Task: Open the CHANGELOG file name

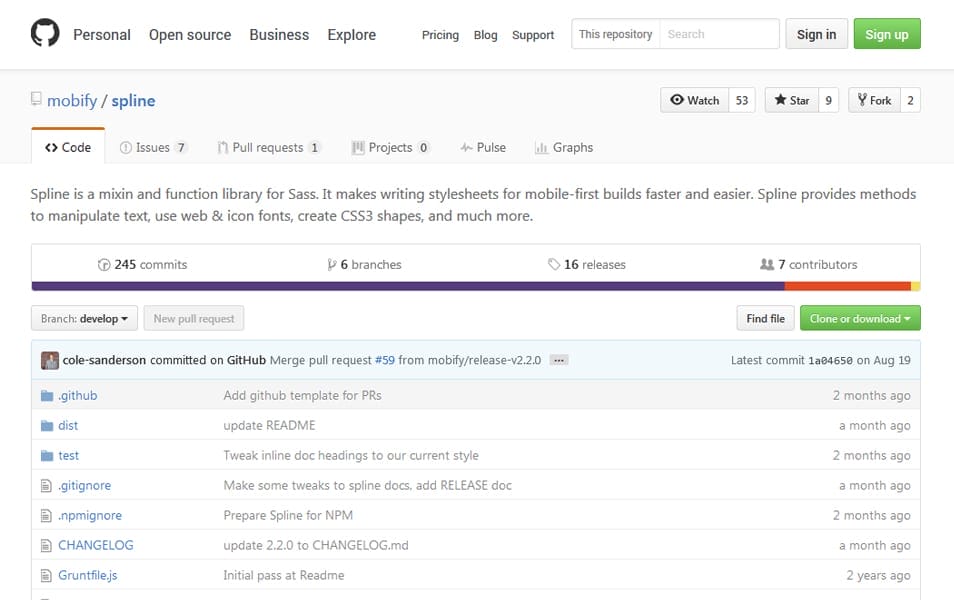Action: [x=96, y=545]
